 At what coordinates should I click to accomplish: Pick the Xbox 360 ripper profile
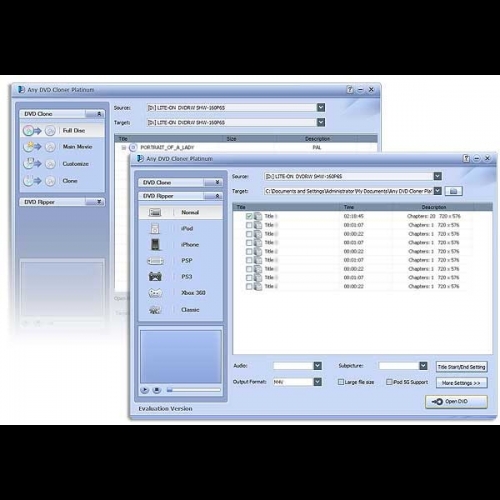180,293
